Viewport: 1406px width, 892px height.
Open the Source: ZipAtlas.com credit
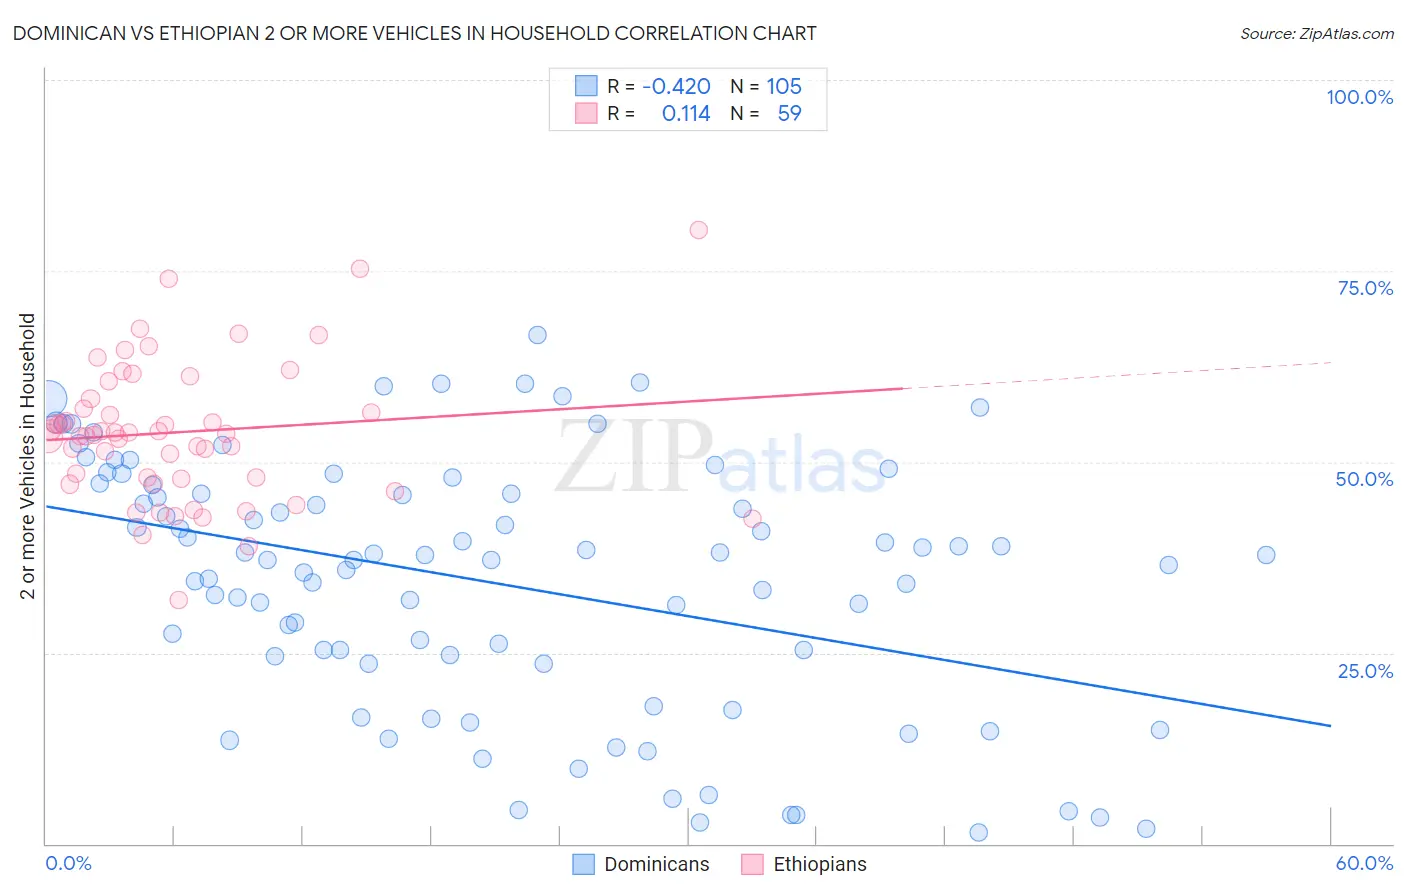coord(1317,33)
